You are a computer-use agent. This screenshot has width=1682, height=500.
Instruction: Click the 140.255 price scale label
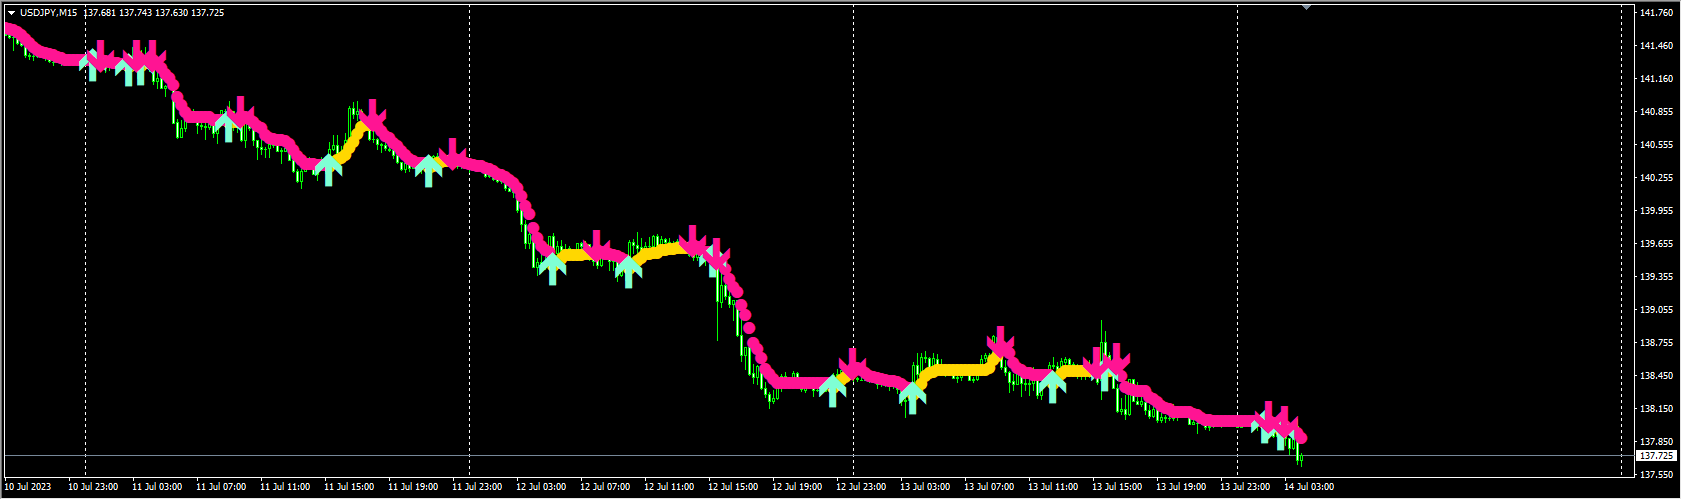(x=1657, y=178)
